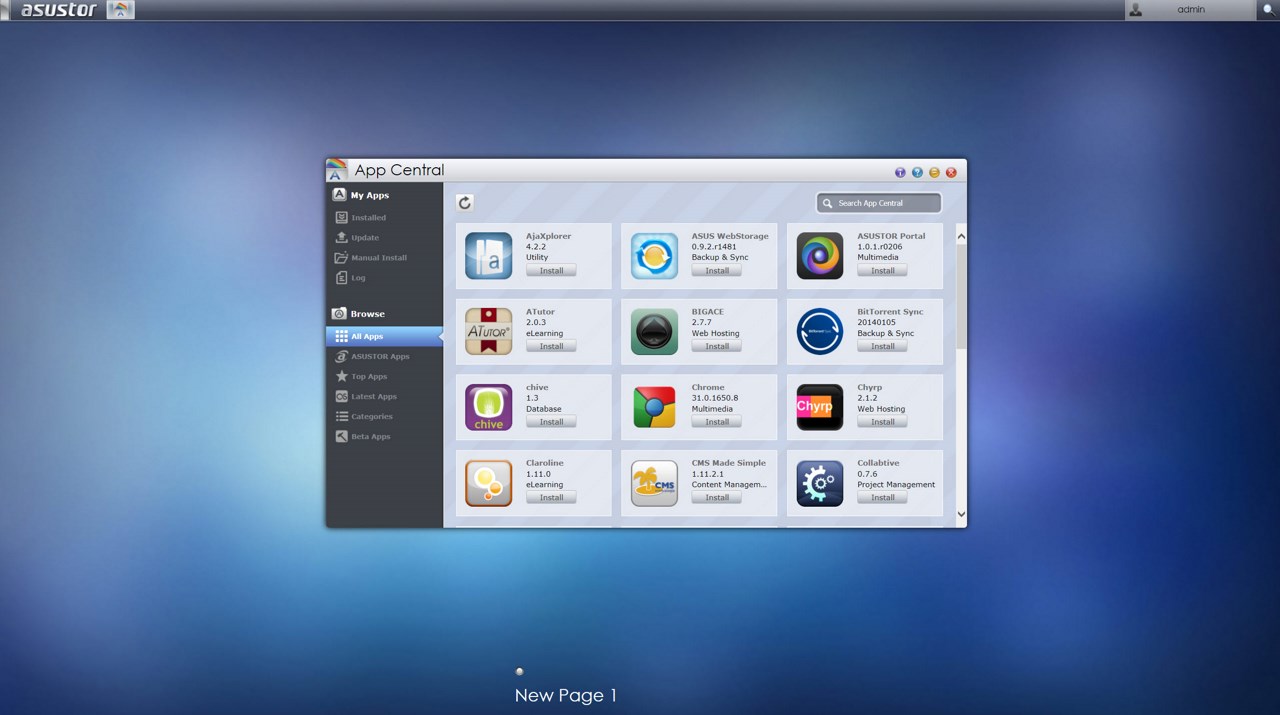
Task: Select the BitTorrent Sync app icon
Action: [820, 331]
